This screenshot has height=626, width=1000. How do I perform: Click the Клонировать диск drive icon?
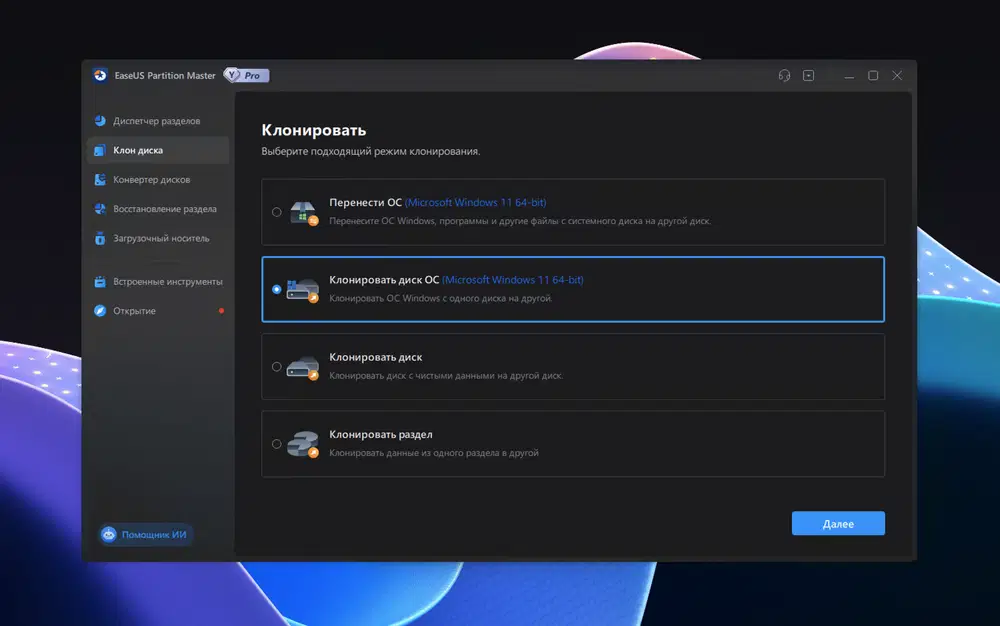pos(303,367)
